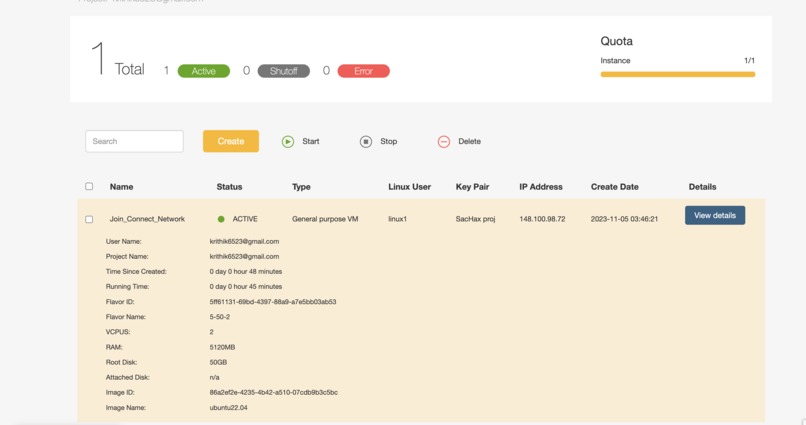806x425 pixels.
Task: Click the green ACTIVE status dot
Action: (x=221, y=219)
